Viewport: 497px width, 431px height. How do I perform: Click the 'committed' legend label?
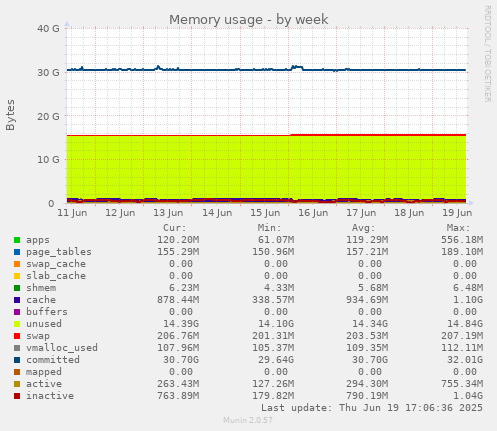pos(53,360)
